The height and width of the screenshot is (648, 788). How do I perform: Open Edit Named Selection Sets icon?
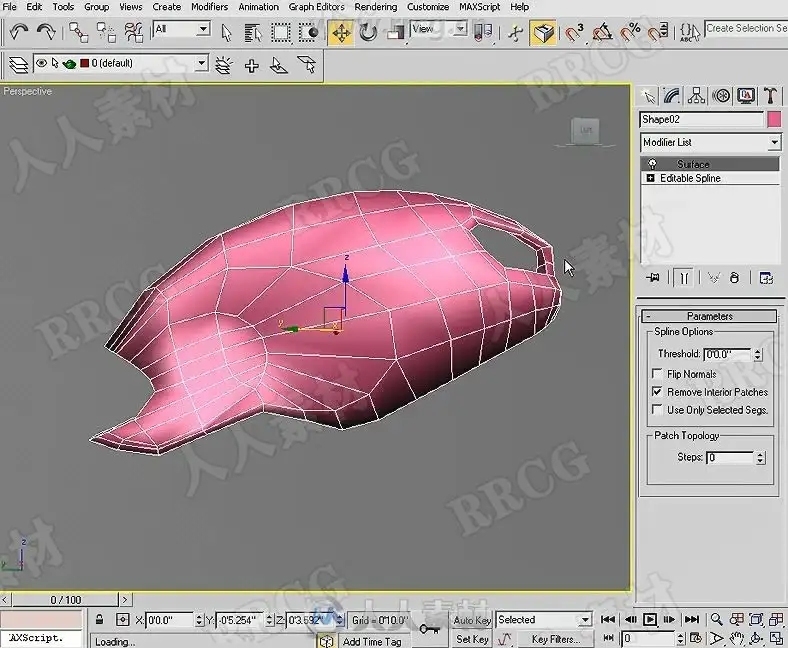pos(690,33)
